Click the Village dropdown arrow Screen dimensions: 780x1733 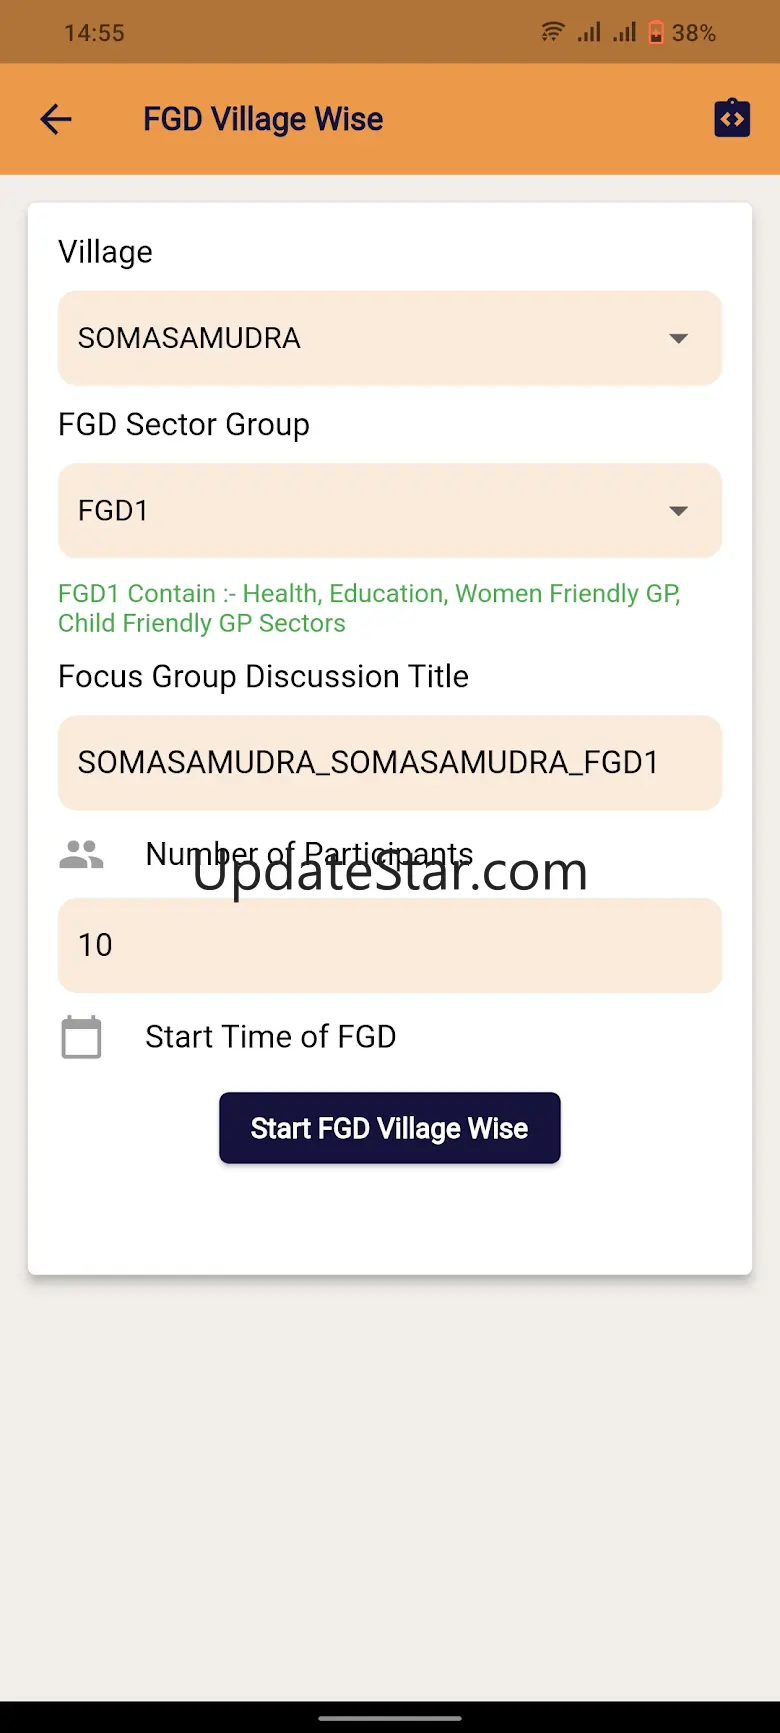click(678, 339)
